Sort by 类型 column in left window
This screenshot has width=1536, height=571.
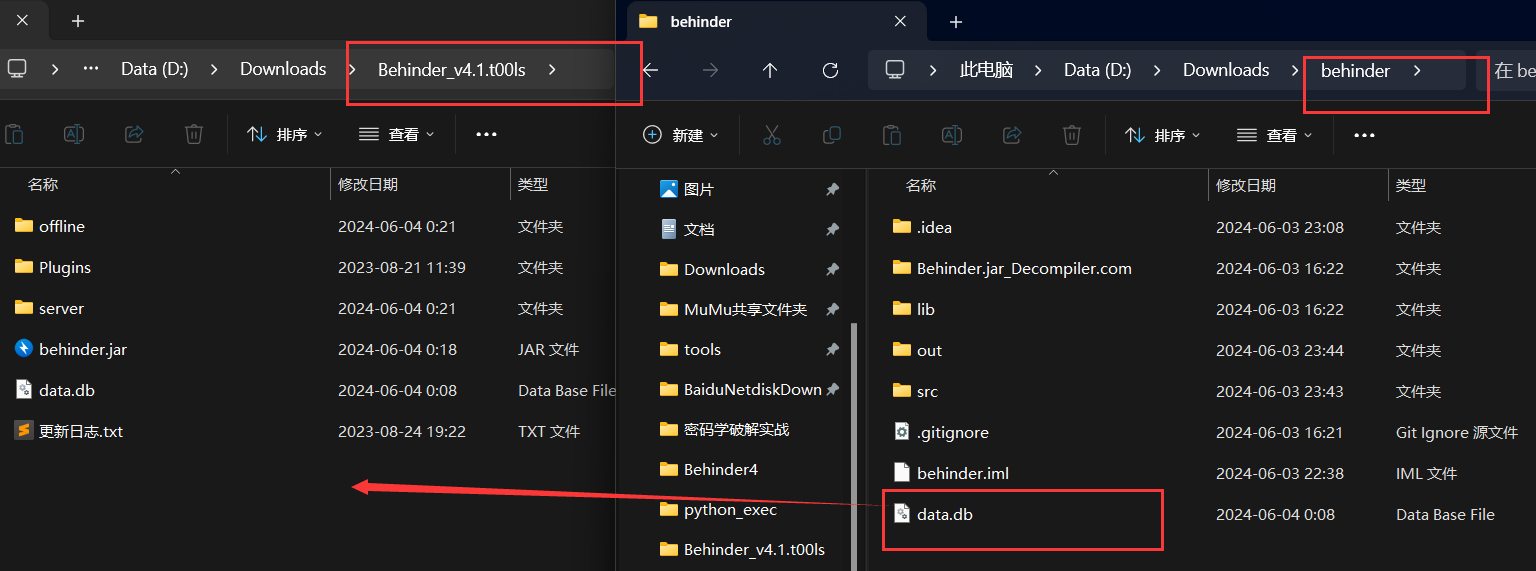click(533, 184)
